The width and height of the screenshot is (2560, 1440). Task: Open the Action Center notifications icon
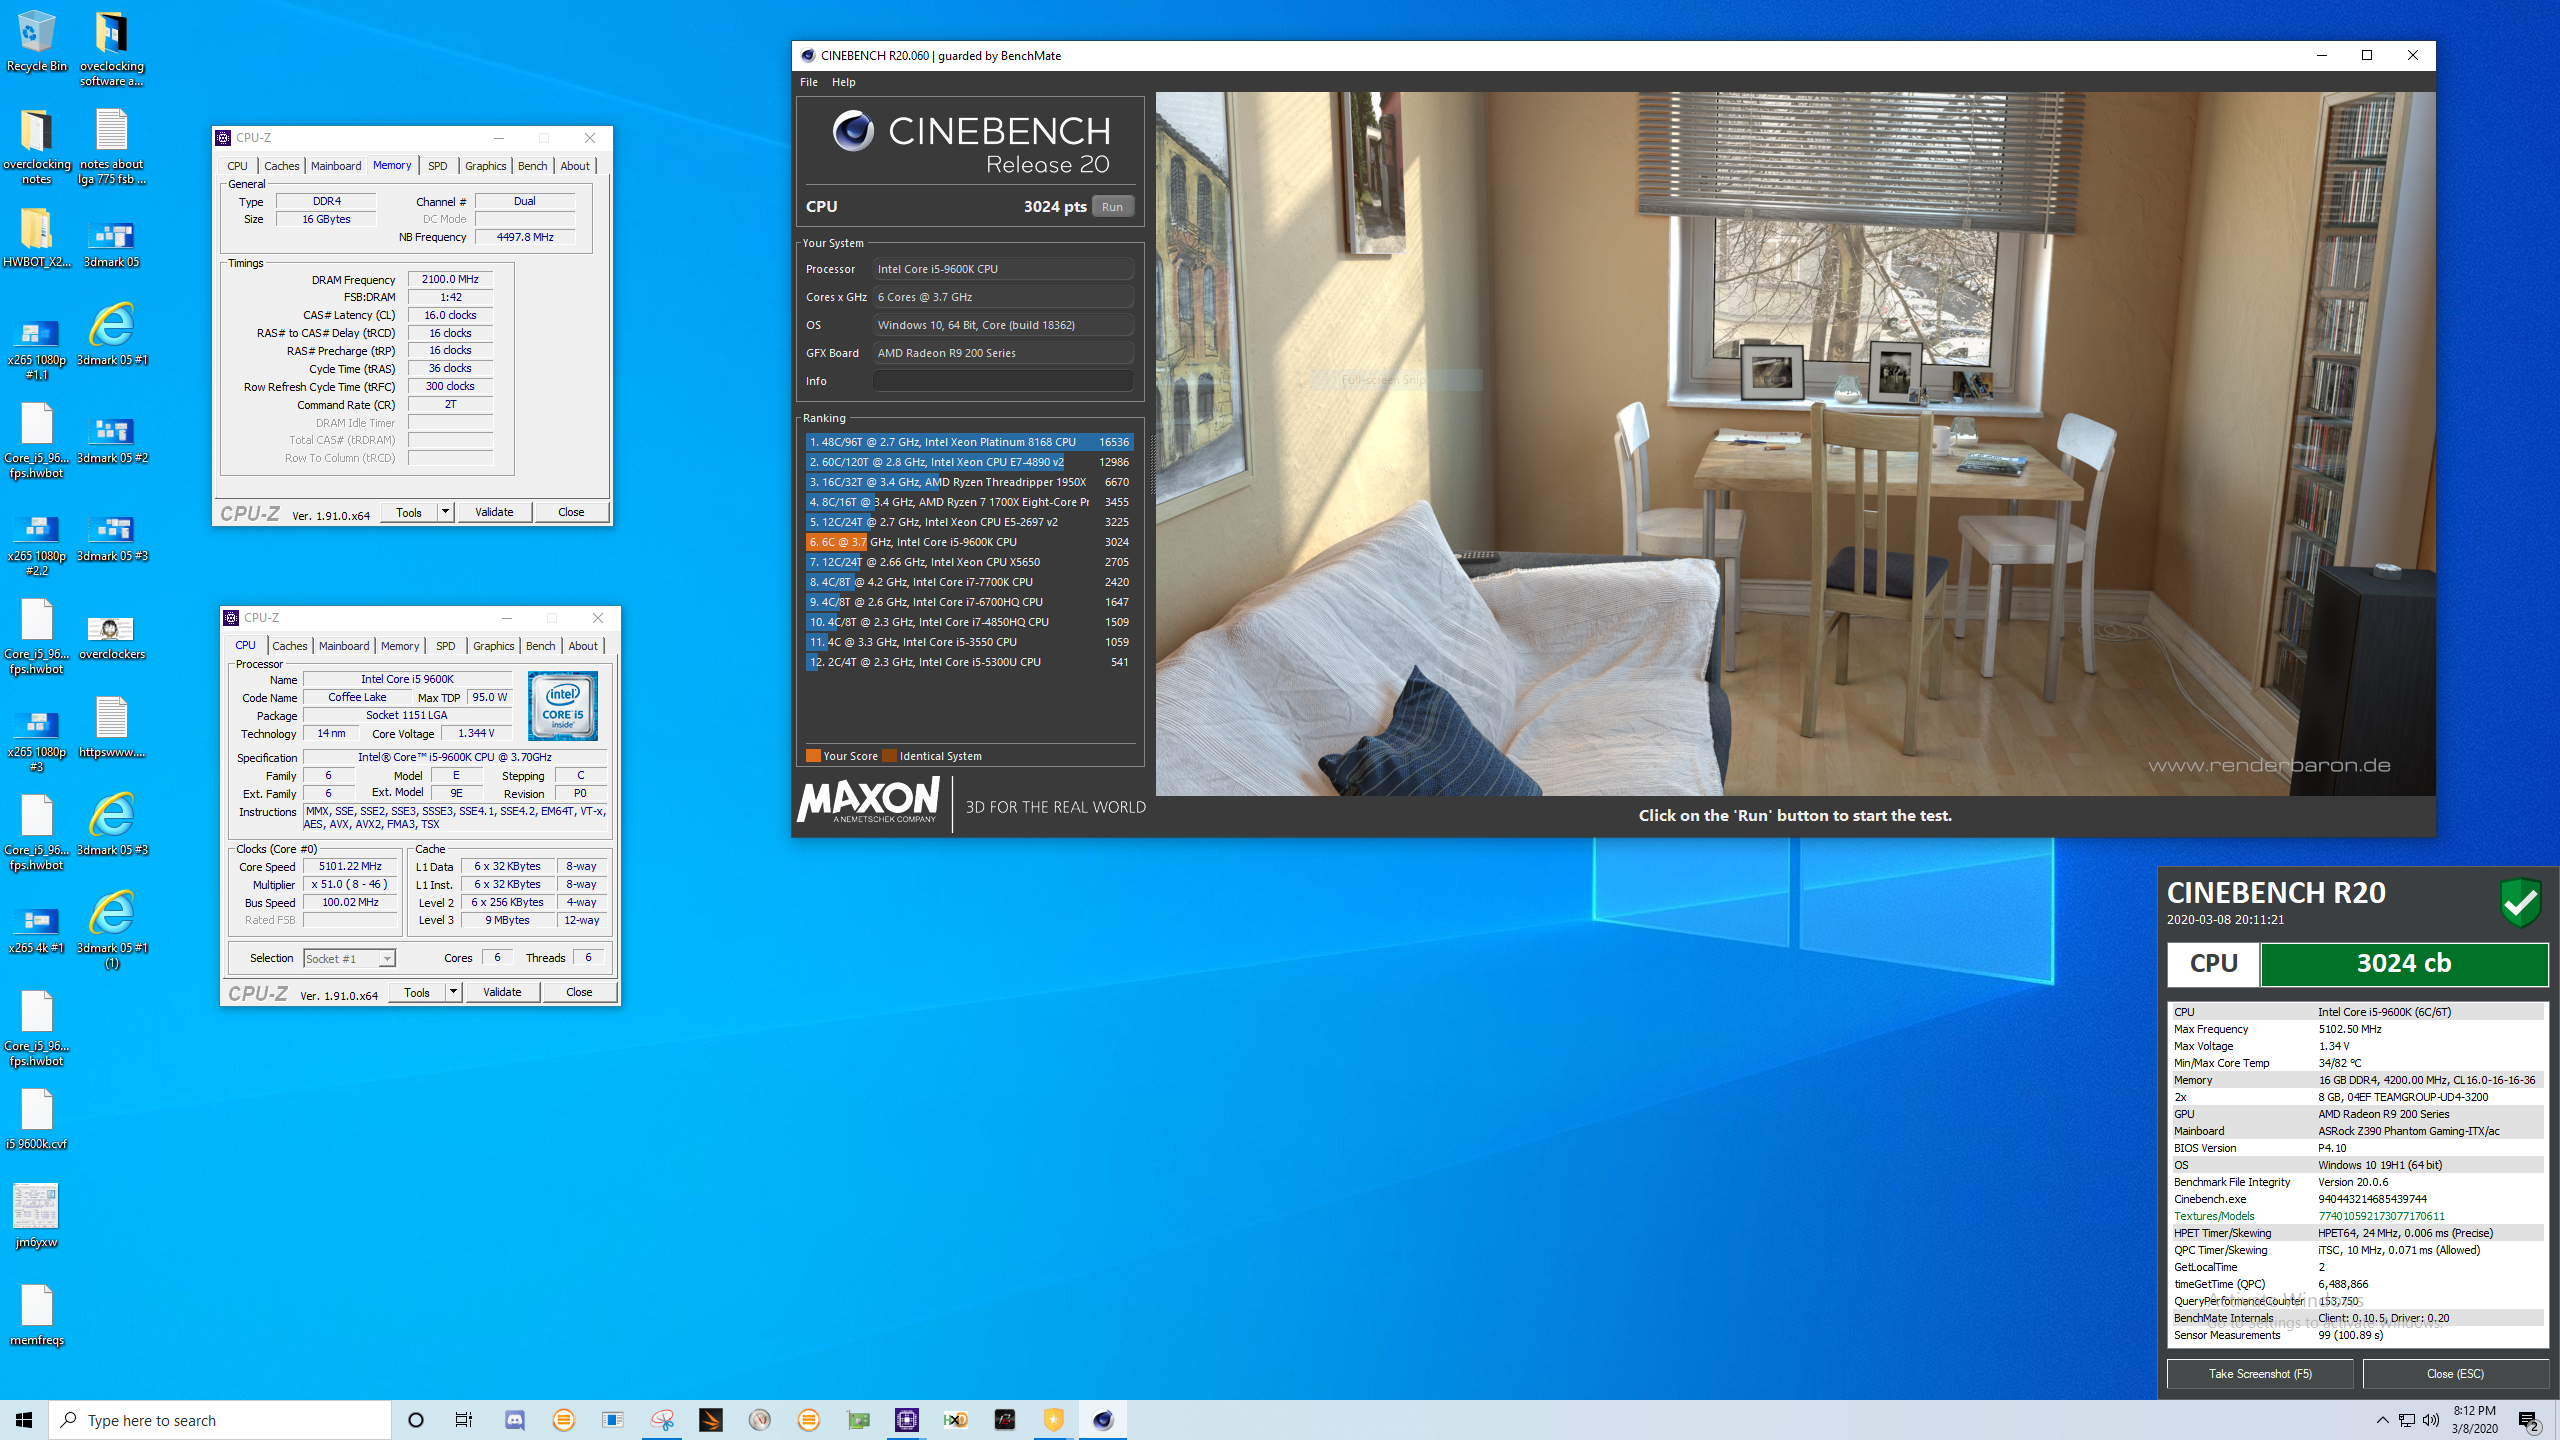[x=2529, y=1420]
